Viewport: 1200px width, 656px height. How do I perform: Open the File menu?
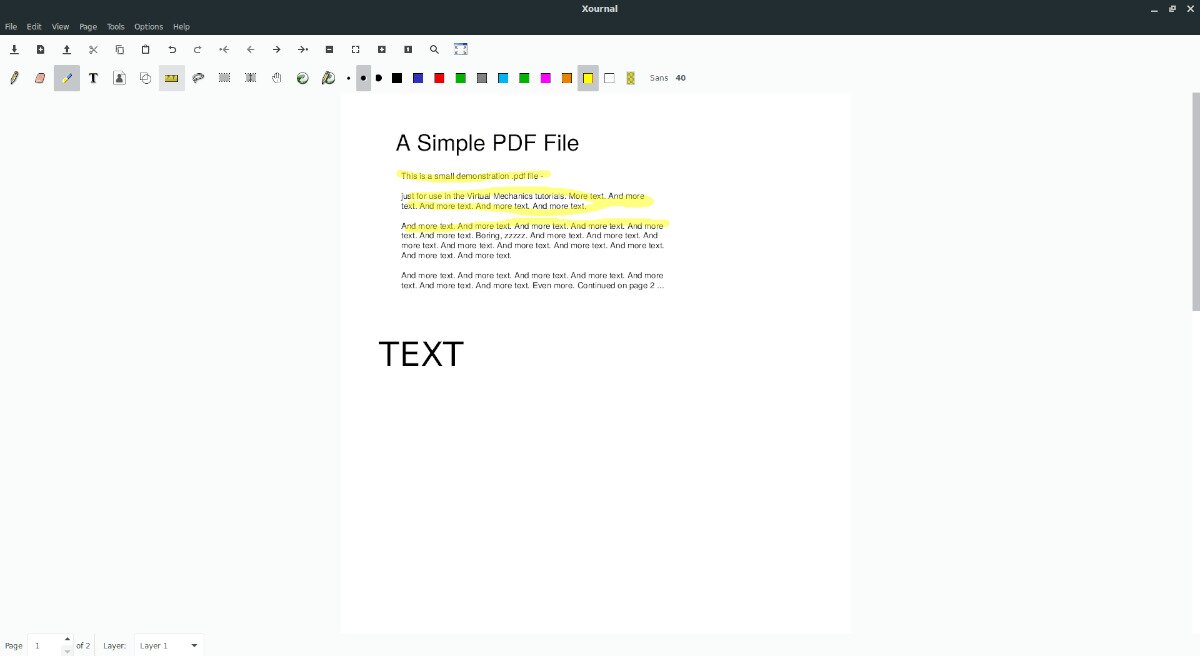pyautogui.click(x=11, y=26)
